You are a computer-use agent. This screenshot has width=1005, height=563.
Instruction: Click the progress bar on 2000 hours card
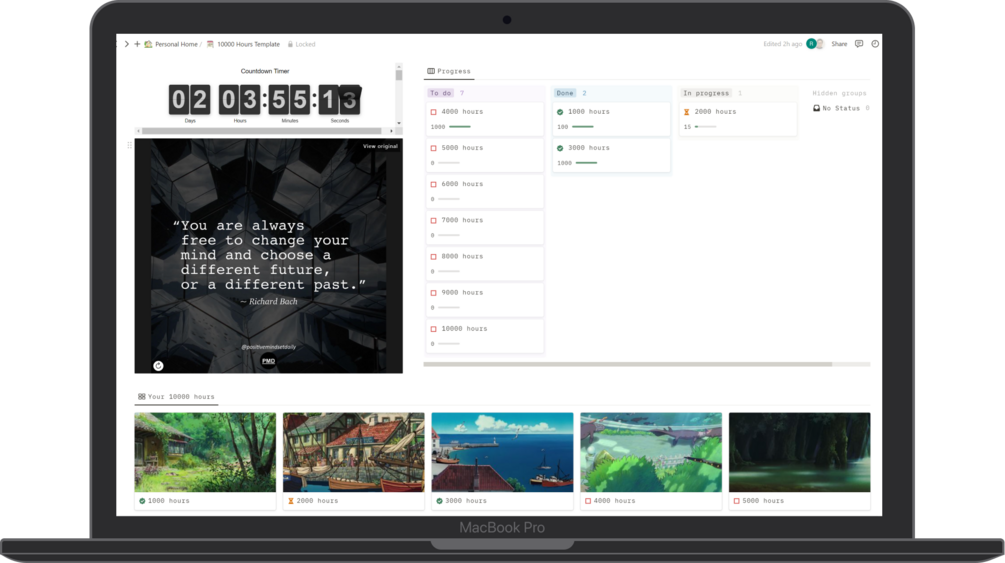click(705, 127)
